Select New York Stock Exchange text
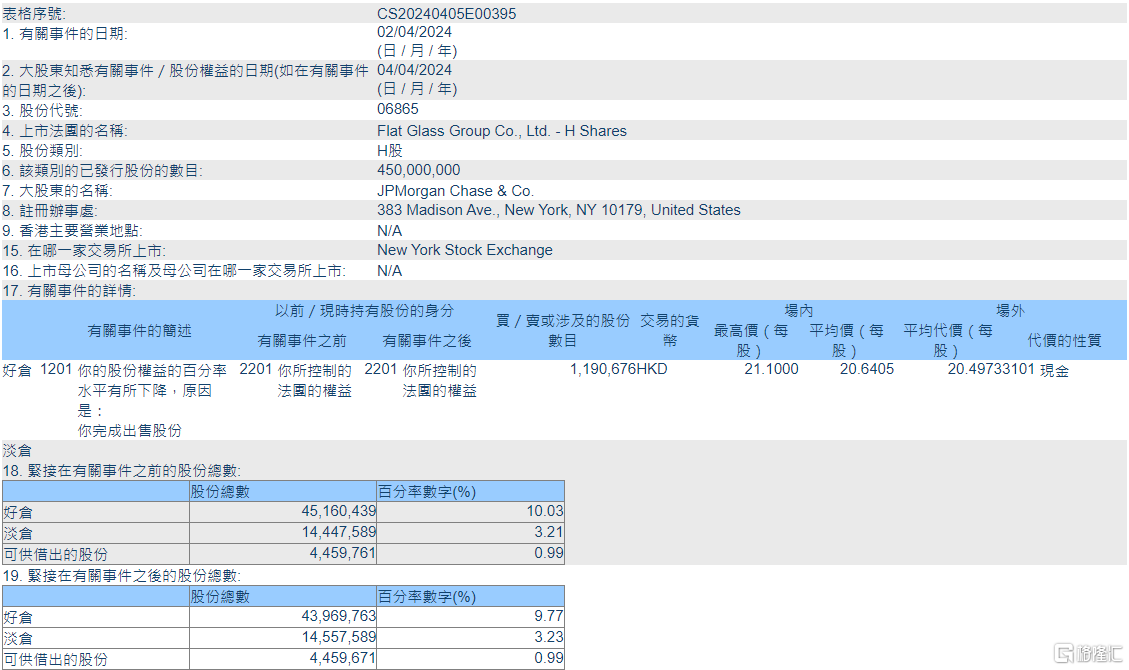1129x670 pixels. pos(465,250)
